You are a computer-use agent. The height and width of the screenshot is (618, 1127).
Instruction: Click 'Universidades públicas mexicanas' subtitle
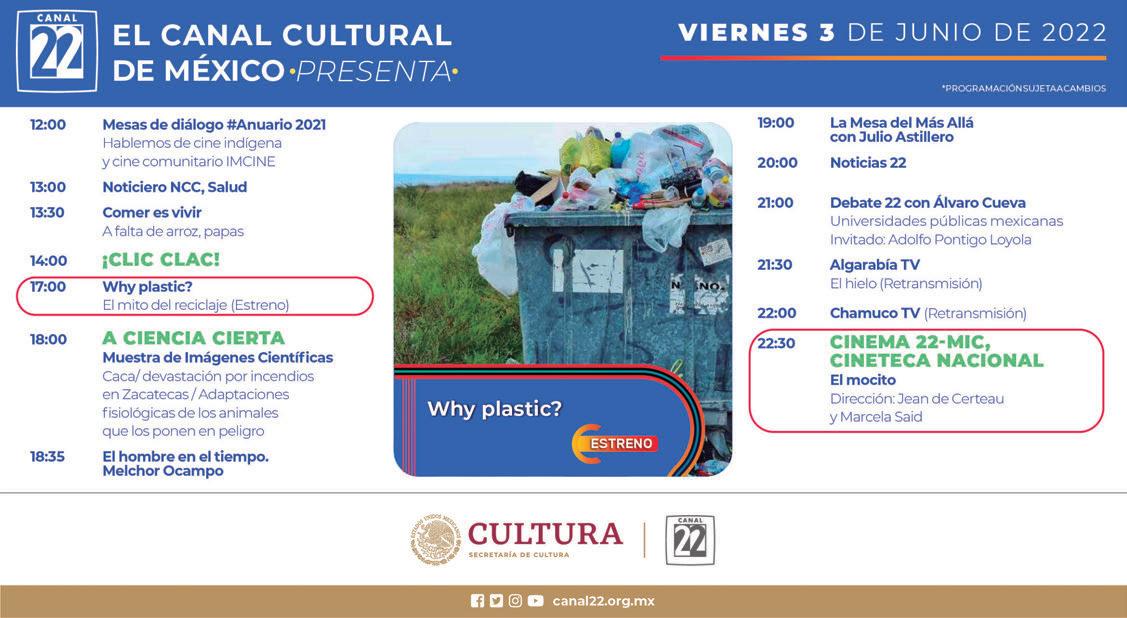(x=947, y=221)
